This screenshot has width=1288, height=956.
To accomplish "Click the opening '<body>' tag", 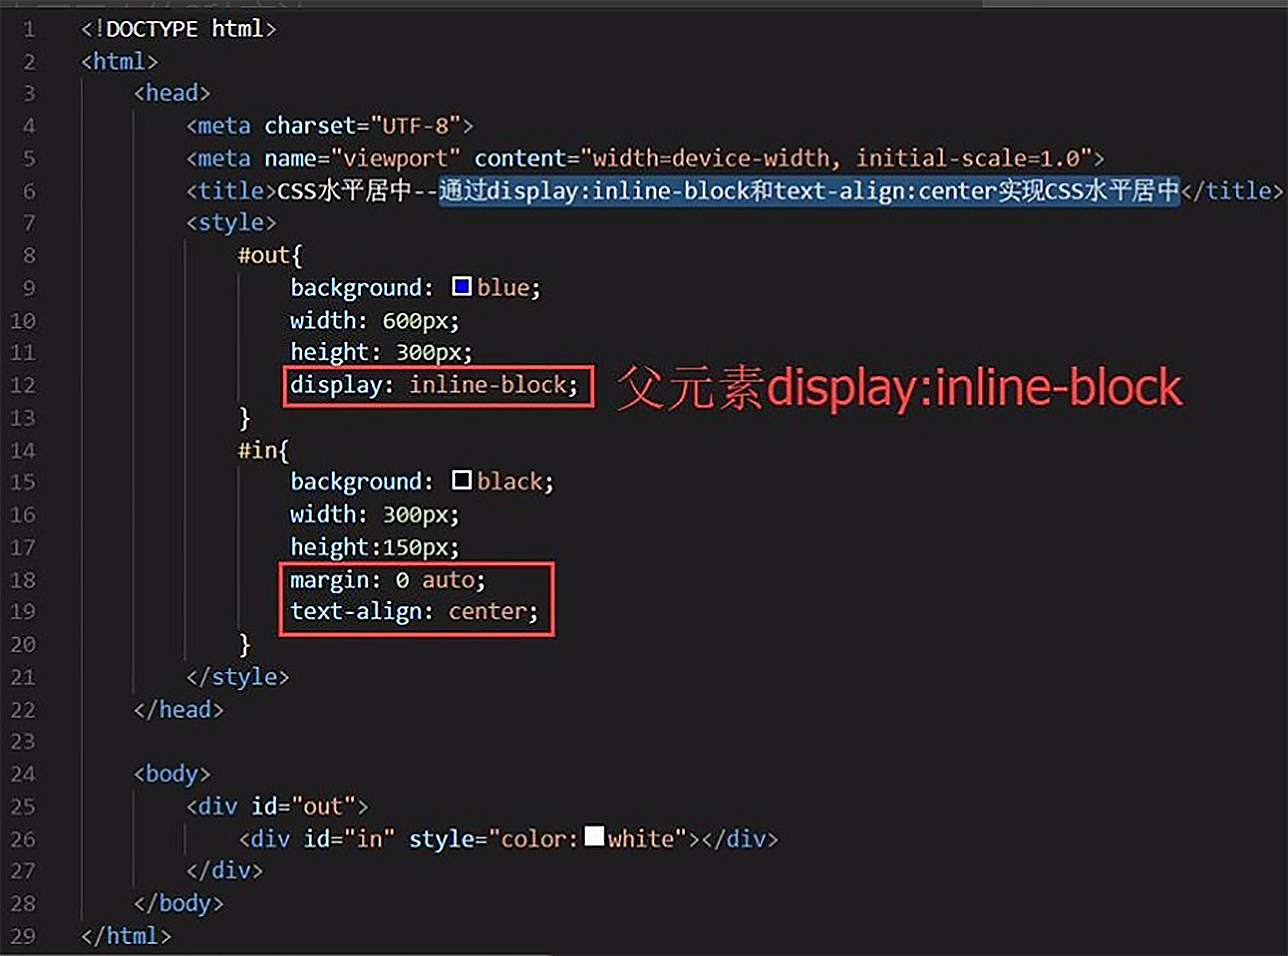I will click(x=172, y=774).
